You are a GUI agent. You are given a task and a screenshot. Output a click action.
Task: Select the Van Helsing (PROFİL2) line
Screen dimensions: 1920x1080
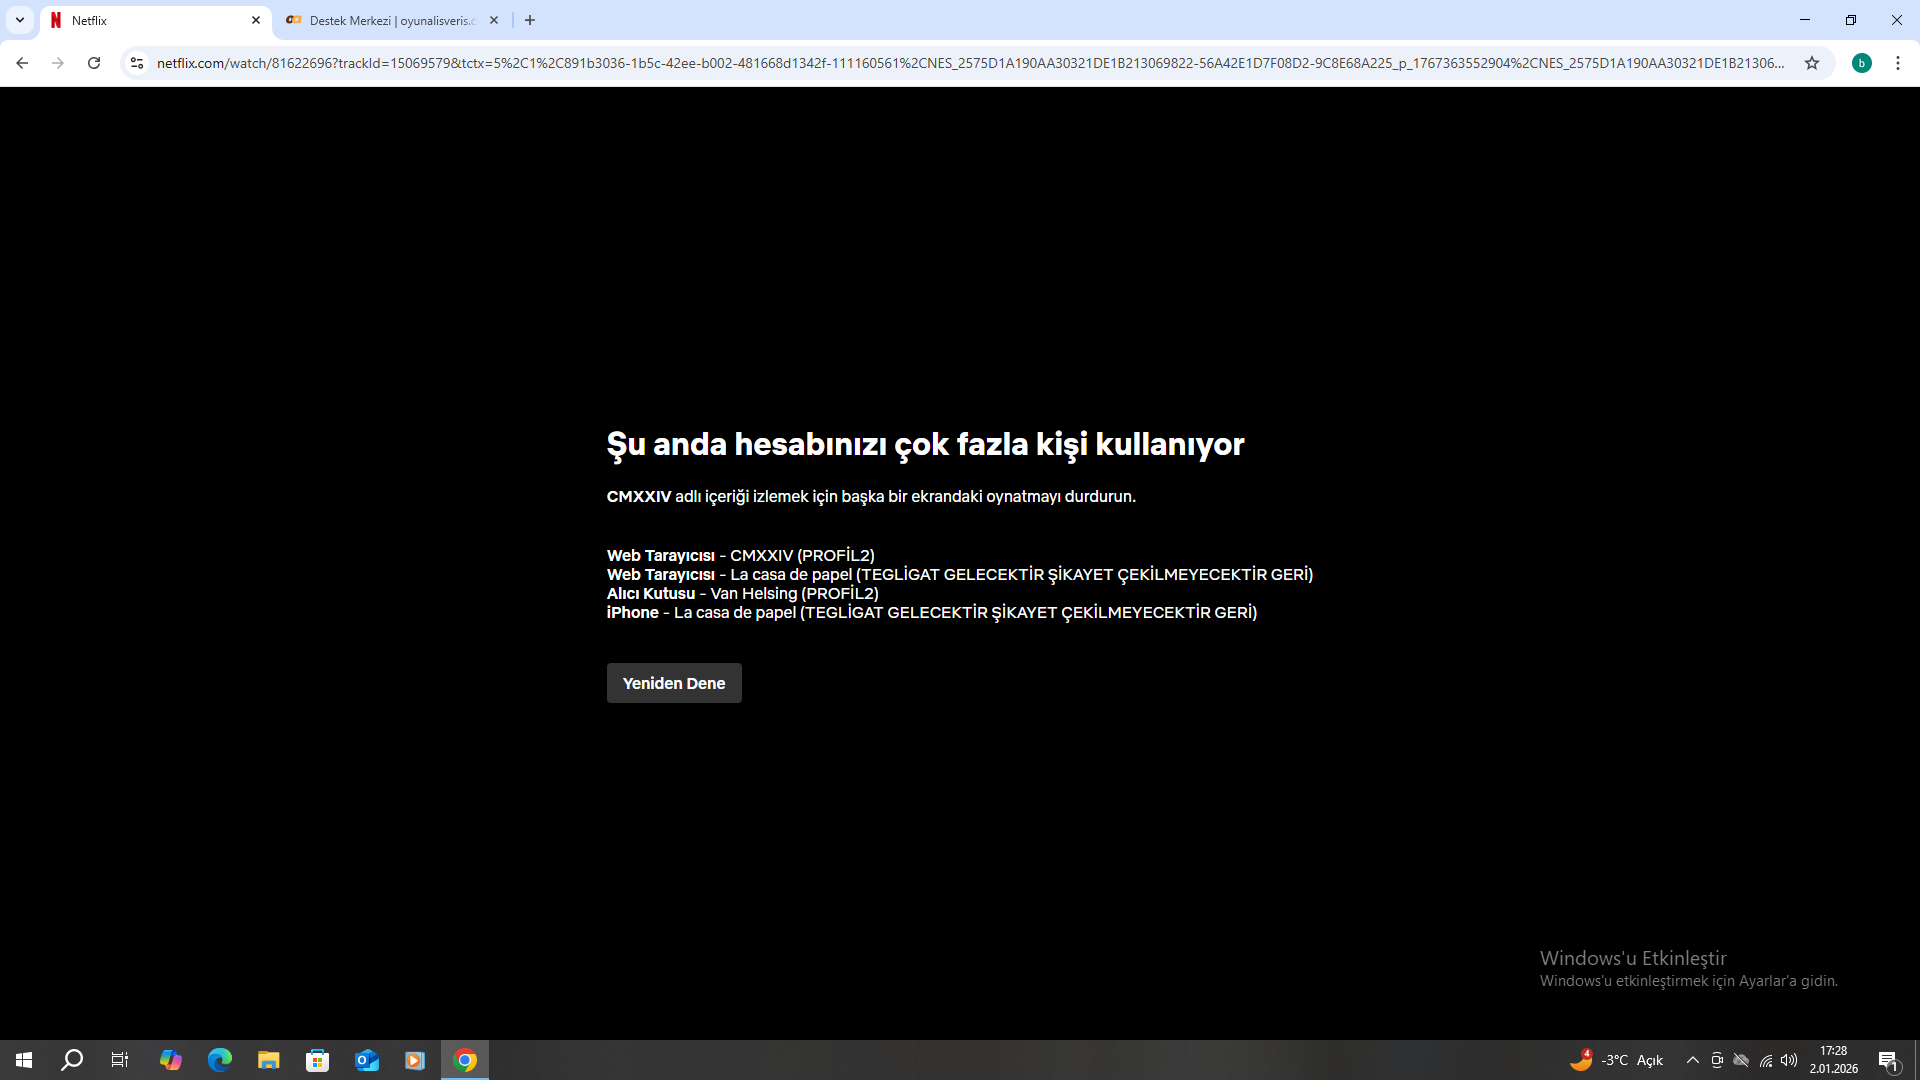[x=743, y=594]
